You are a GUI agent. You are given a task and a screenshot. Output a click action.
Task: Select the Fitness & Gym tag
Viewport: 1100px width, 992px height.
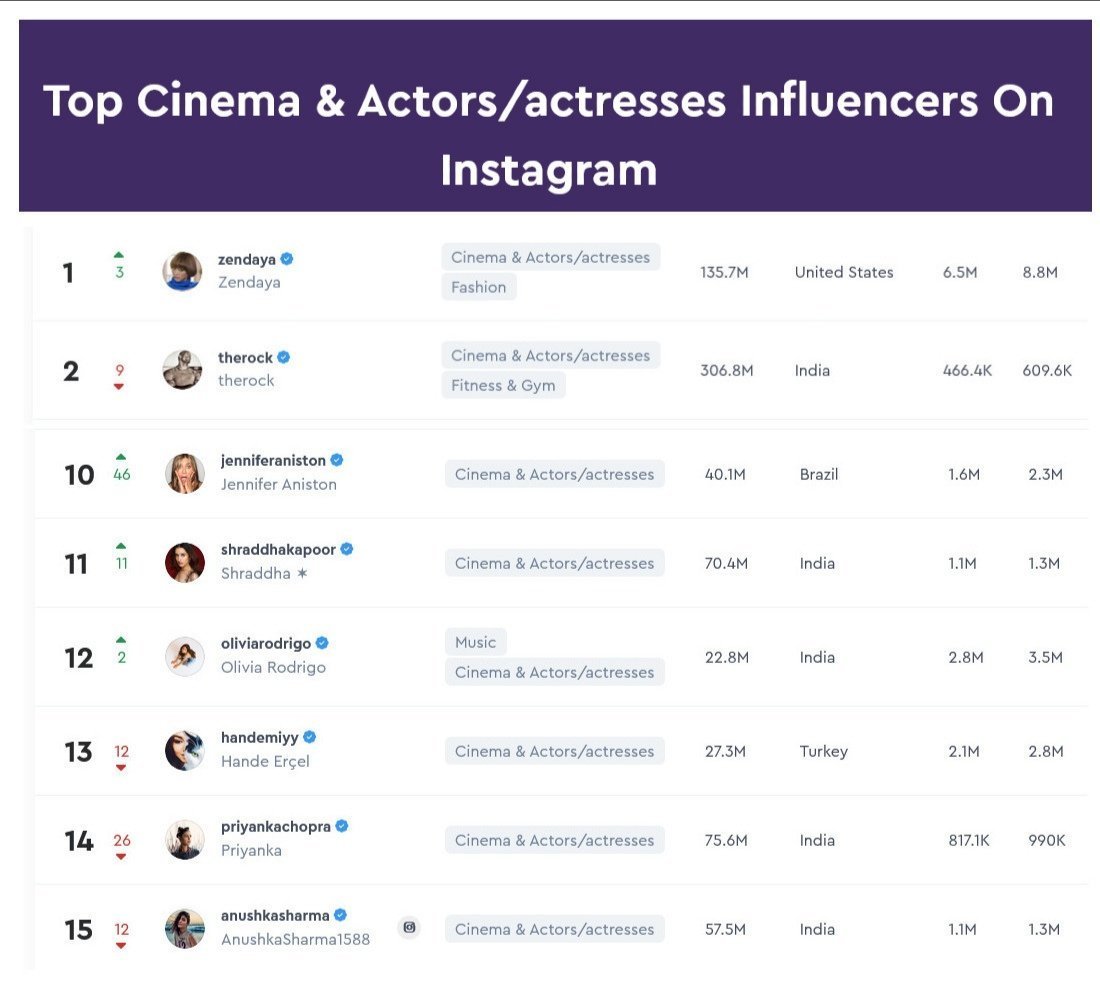[x=503, y=385]
